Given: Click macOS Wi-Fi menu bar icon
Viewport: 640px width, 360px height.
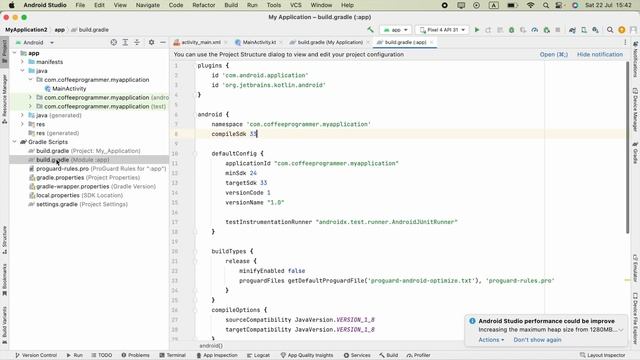Looking at the screenshot, I should [530, 5].
